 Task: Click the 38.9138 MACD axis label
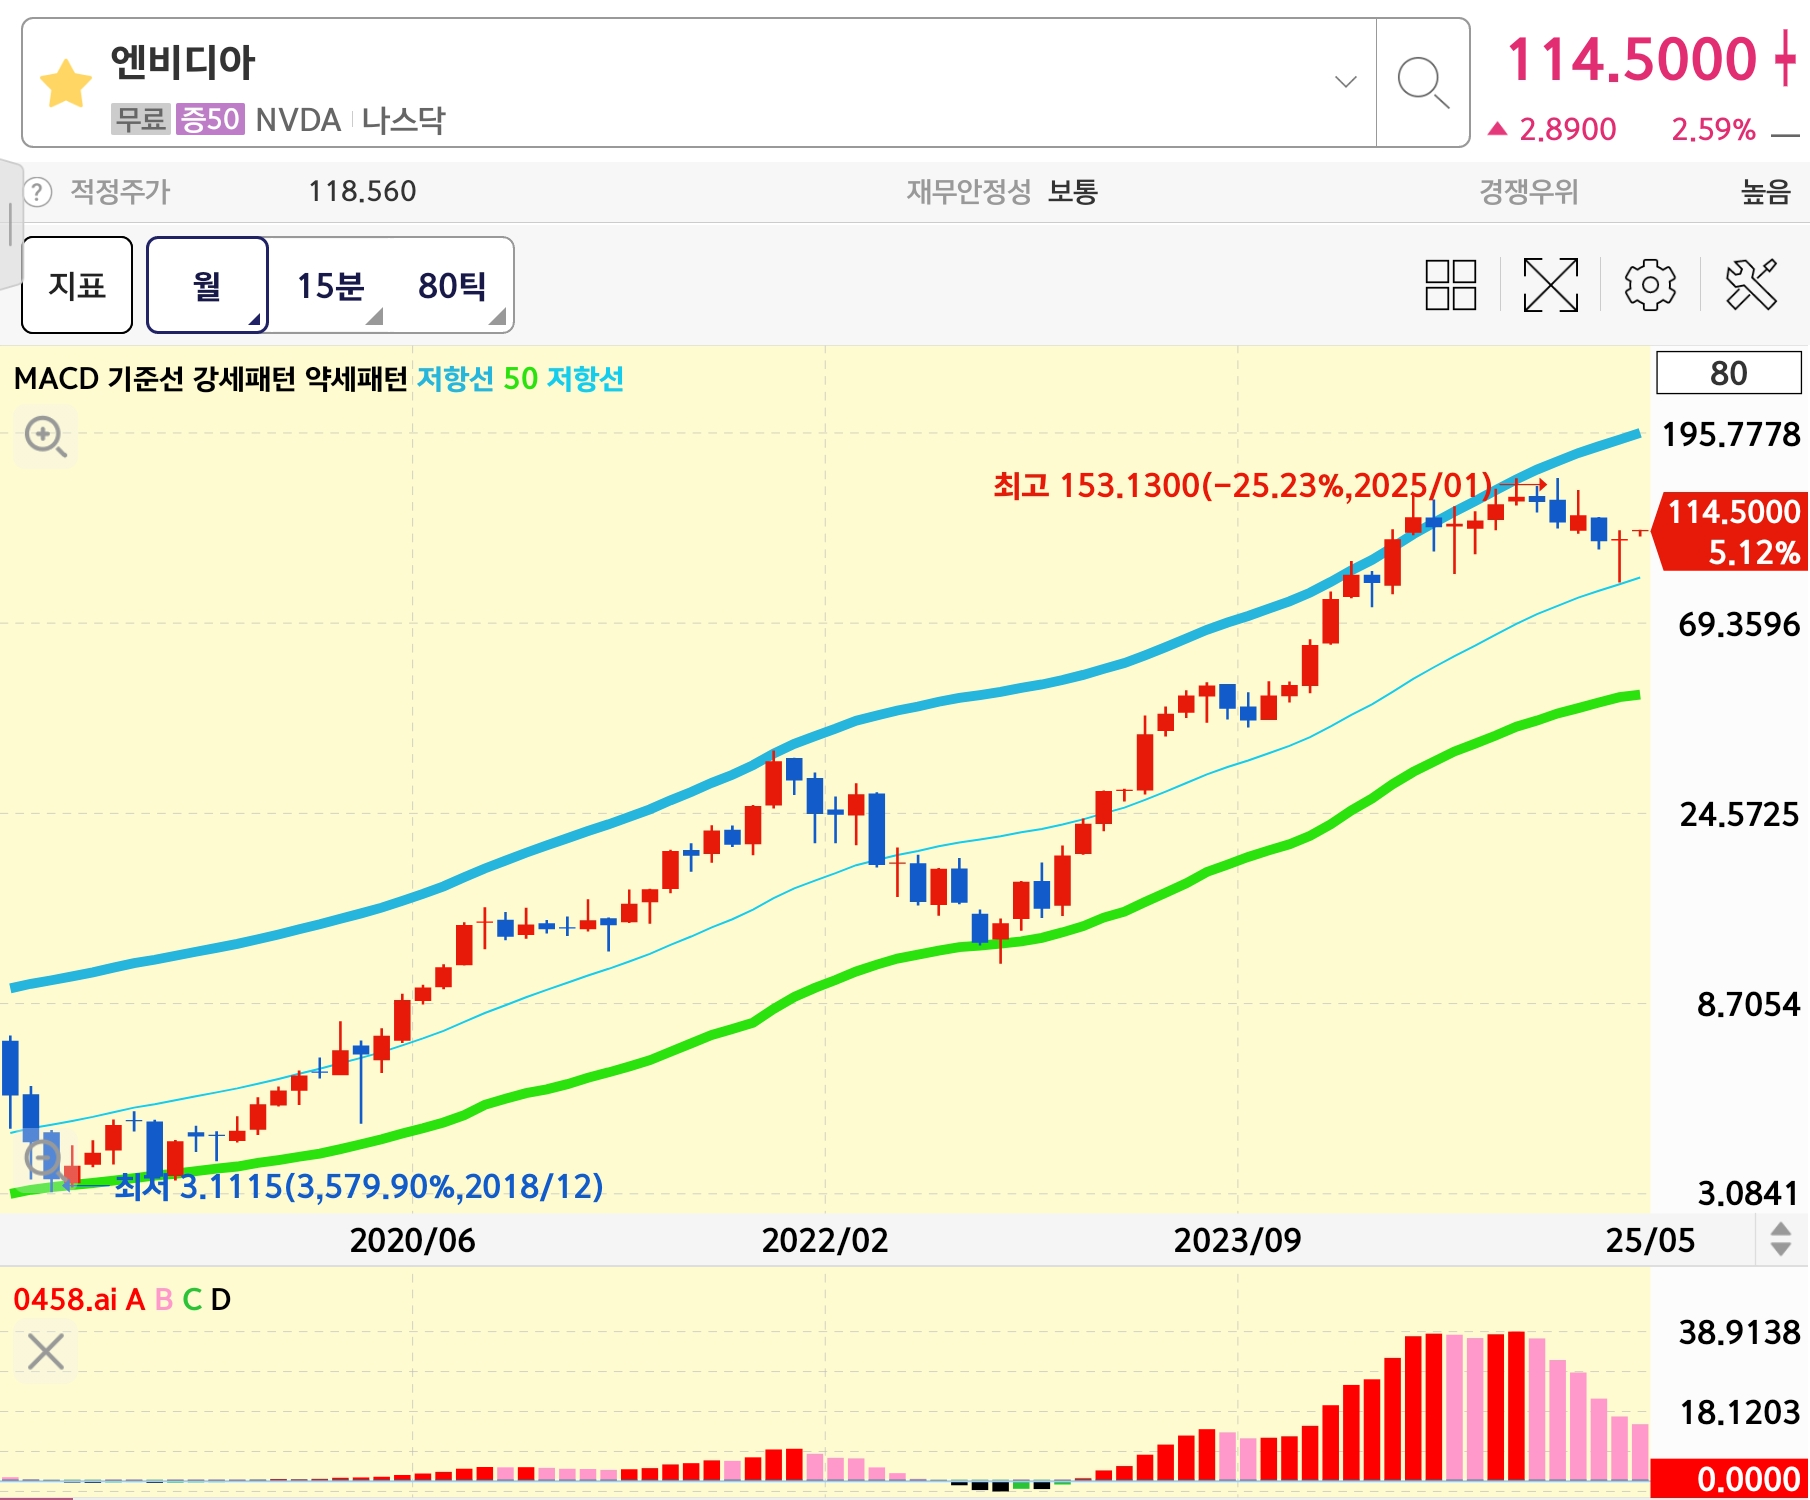tap(1739, 1332)
